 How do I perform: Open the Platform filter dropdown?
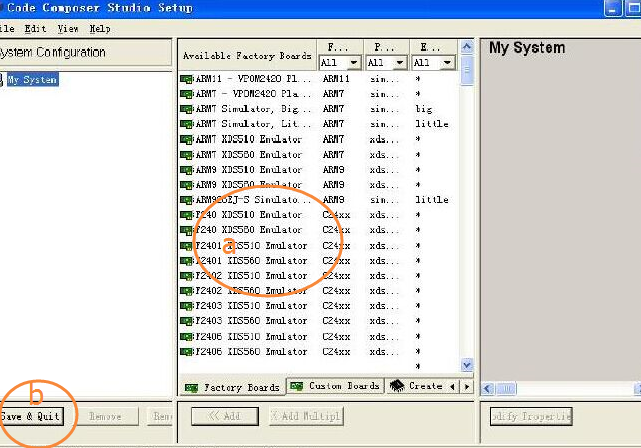pos(400,63)
